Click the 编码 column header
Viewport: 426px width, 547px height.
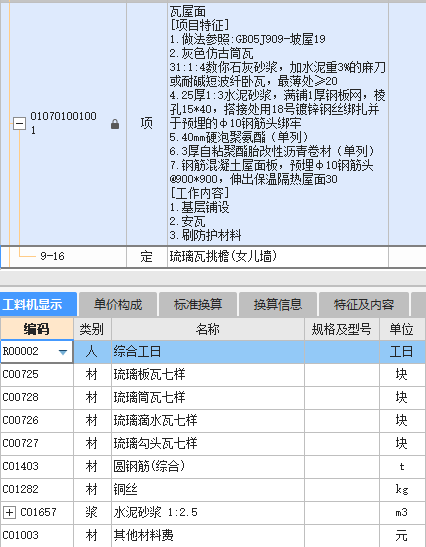(37, 329)
